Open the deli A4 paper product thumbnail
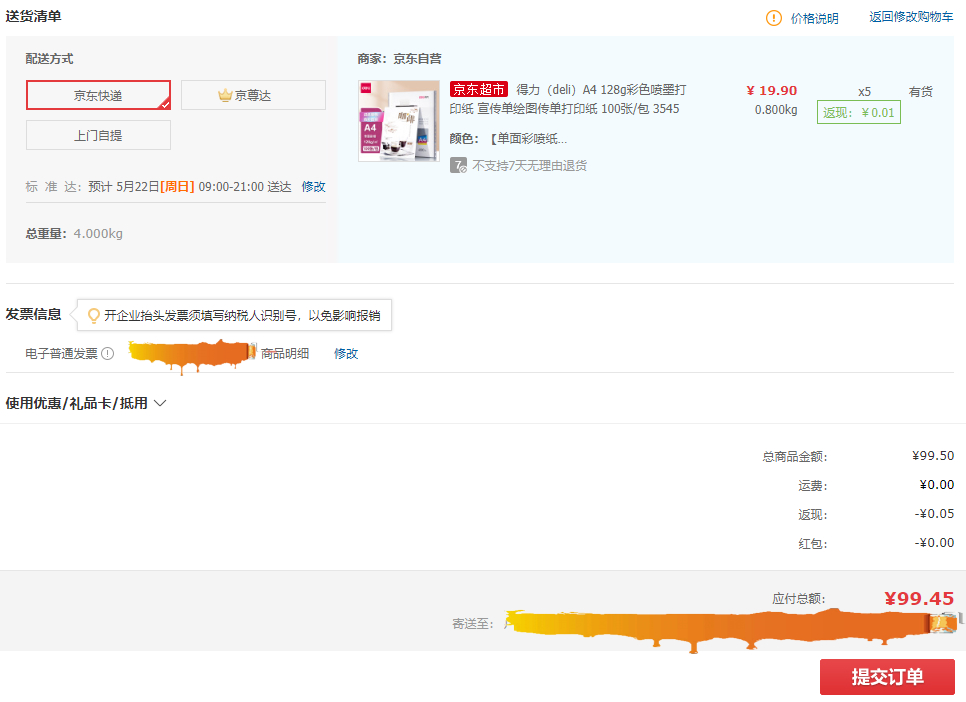This screenshot has height=702, width=966. tap(399, 121)
